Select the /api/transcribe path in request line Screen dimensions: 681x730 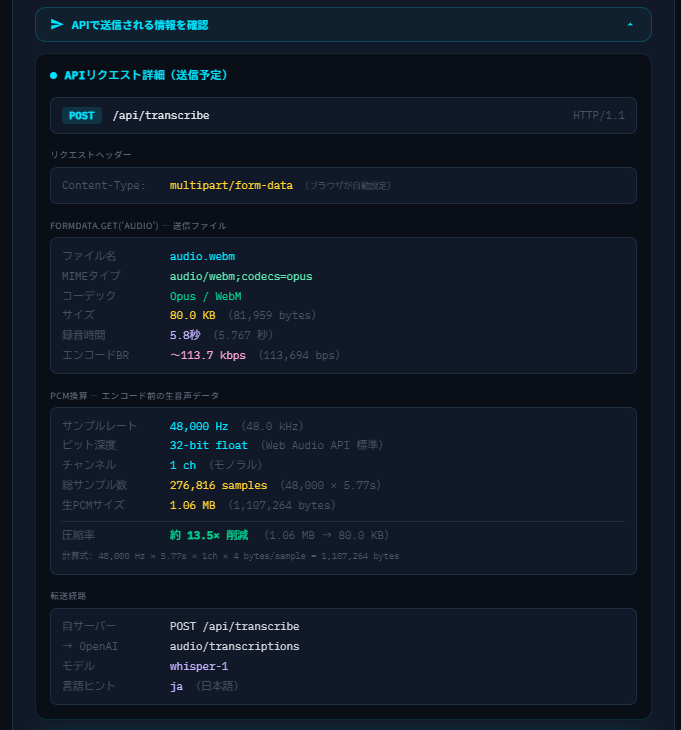point(161,116)
